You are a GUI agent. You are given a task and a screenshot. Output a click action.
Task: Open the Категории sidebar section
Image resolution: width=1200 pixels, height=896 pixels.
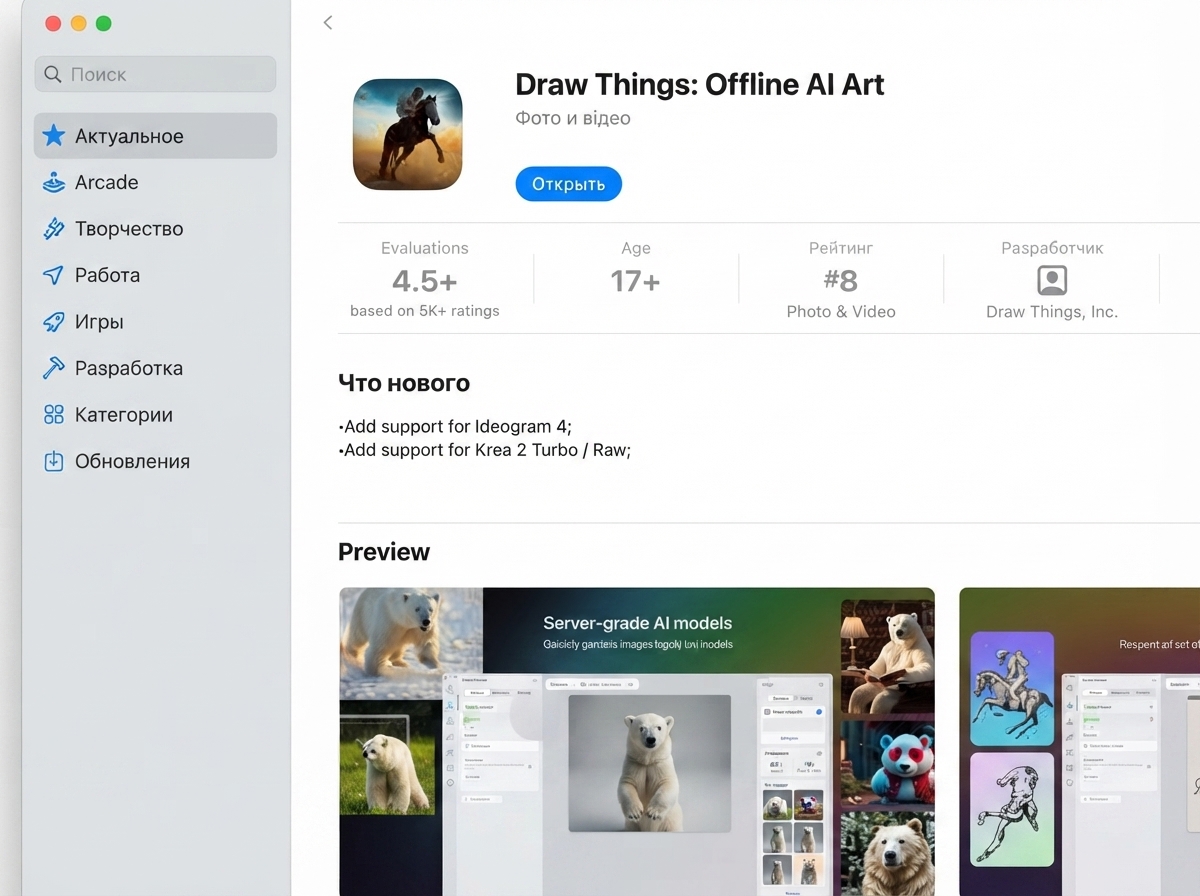coord(155,415)
